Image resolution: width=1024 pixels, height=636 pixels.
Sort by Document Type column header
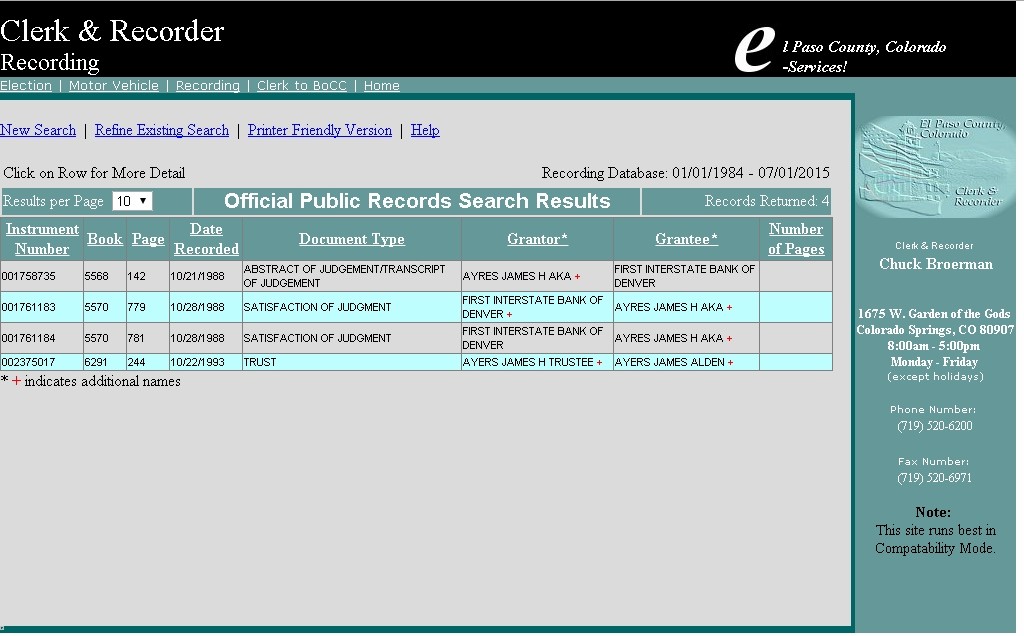click(x=352, y=239)
